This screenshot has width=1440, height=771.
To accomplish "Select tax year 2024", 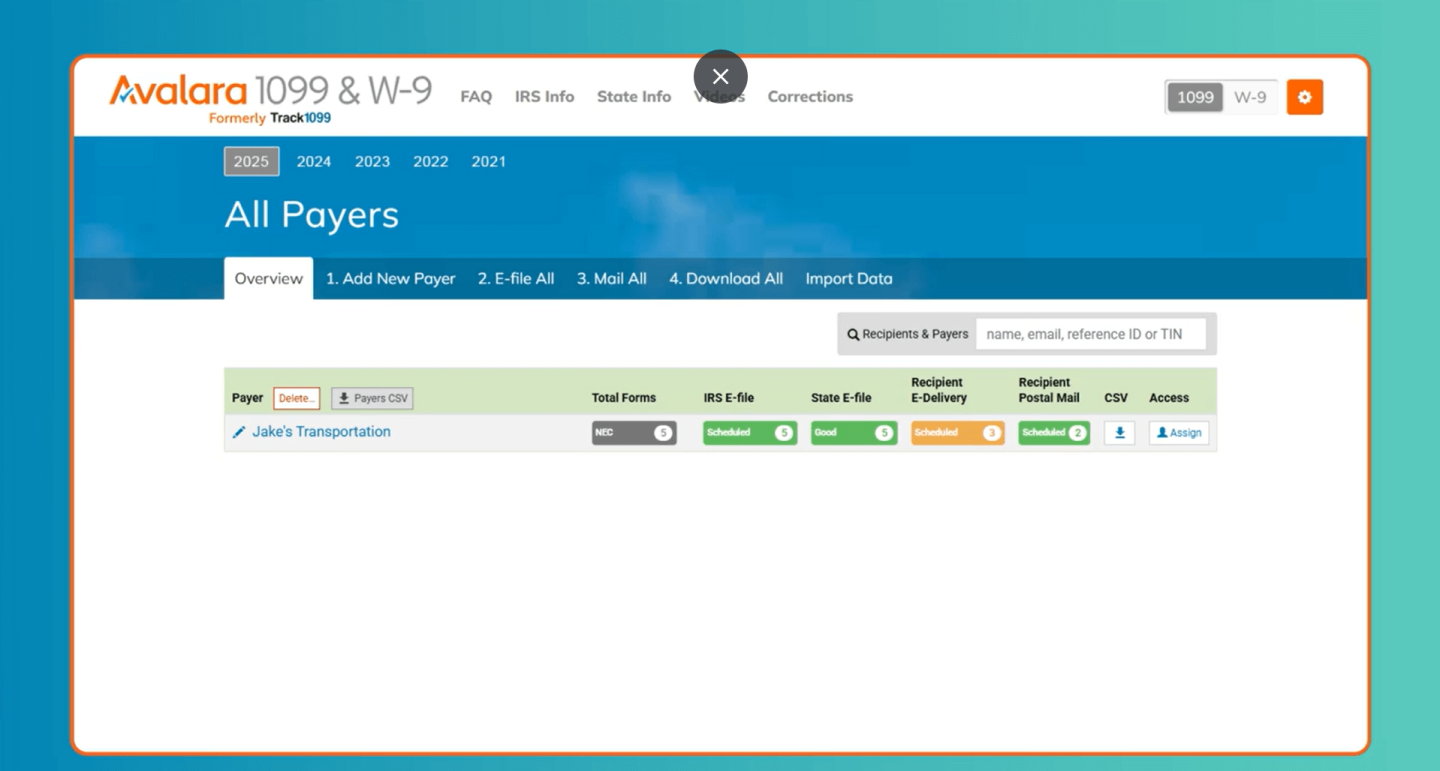I will pos(313,161).
